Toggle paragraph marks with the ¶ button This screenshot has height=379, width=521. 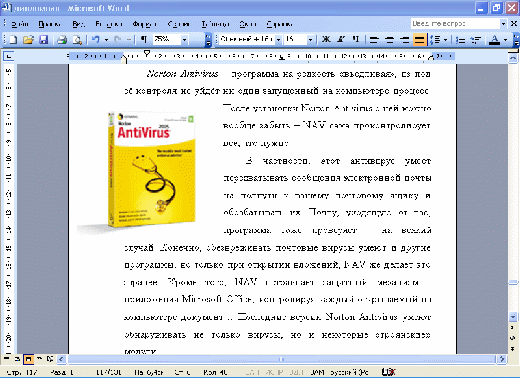pos(144,40)
